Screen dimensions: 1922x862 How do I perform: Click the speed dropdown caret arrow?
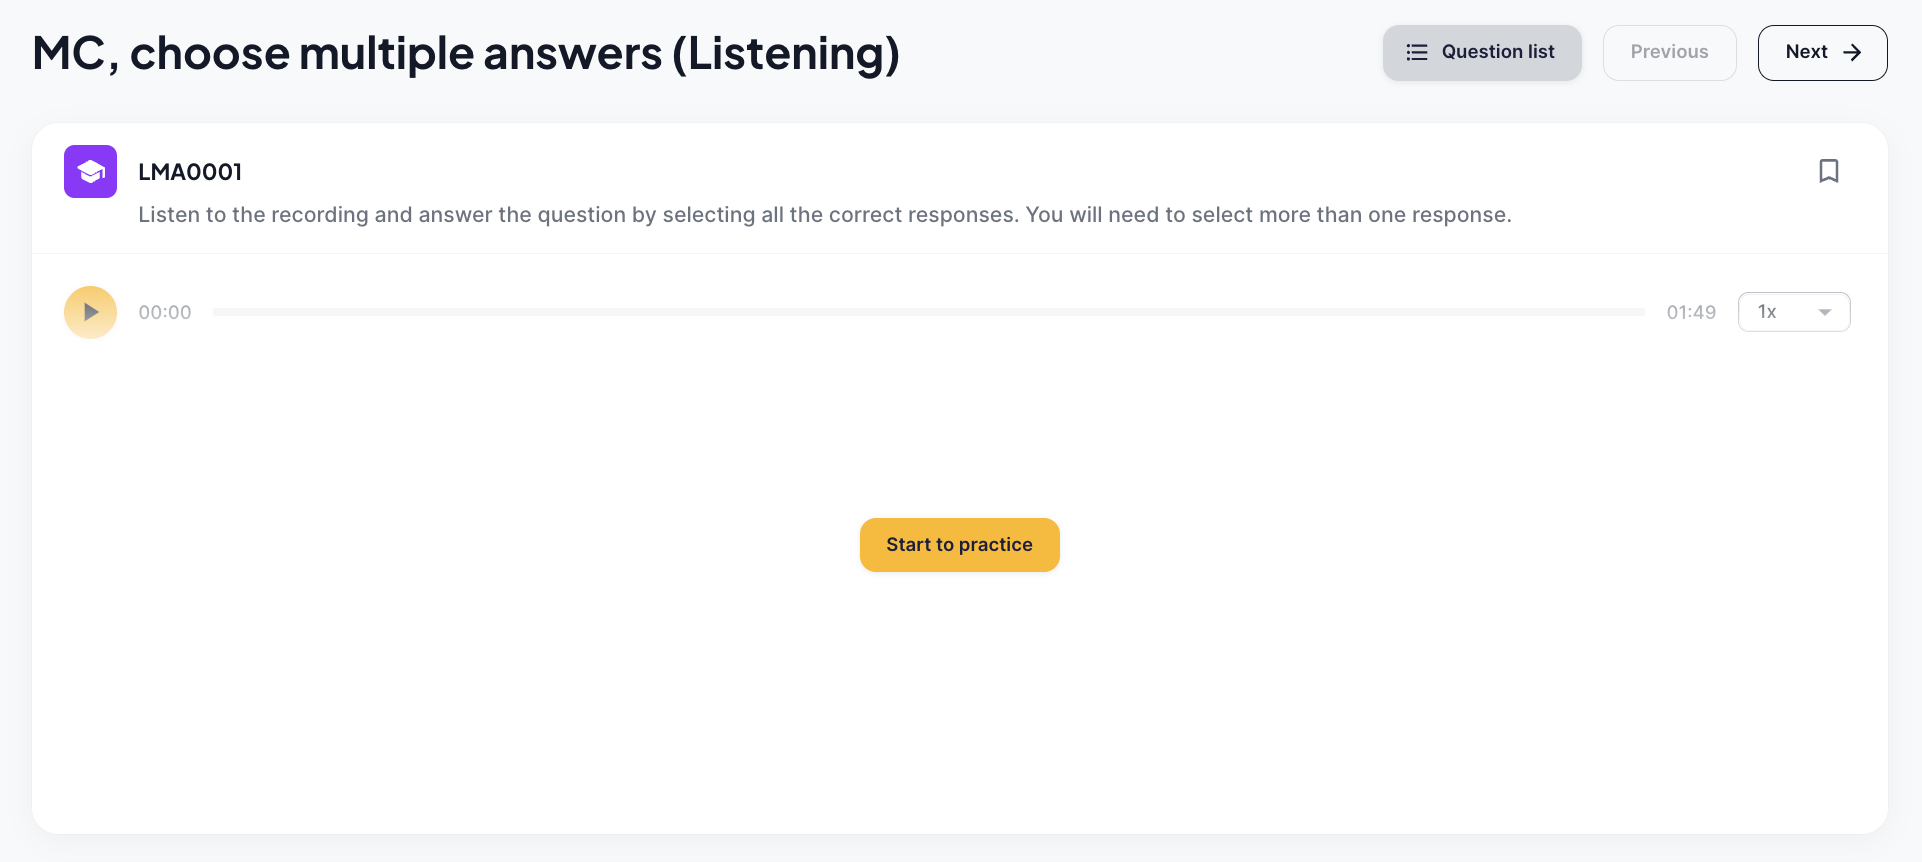[1824, 312]
